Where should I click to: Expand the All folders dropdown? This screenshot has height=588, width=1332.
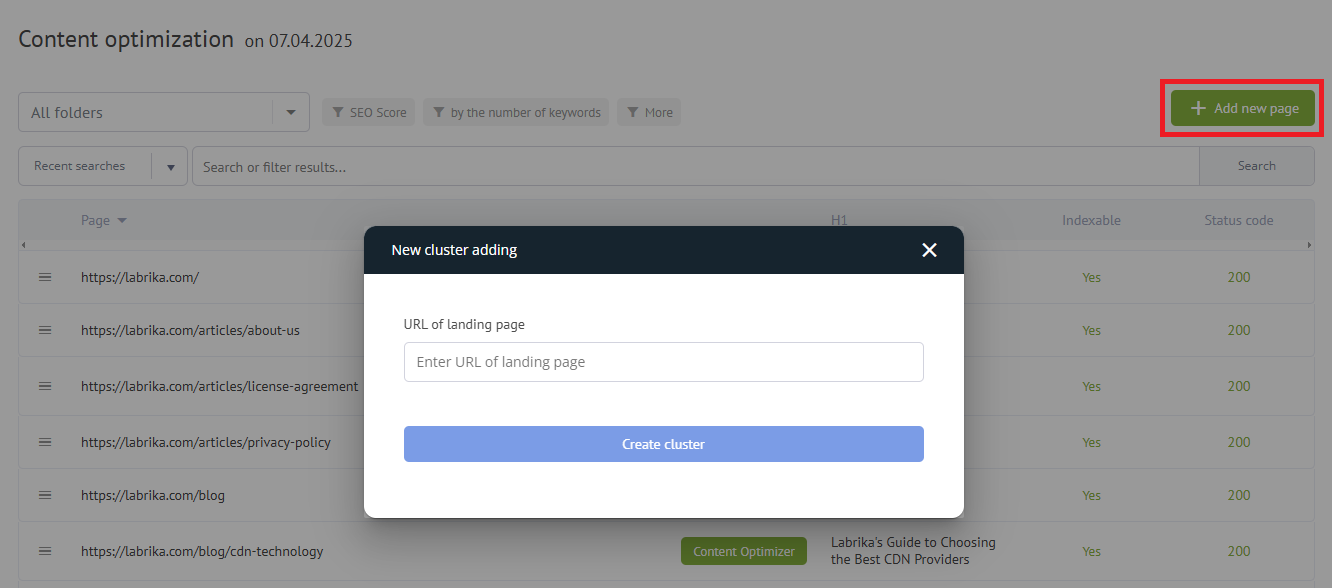(290, 112)
